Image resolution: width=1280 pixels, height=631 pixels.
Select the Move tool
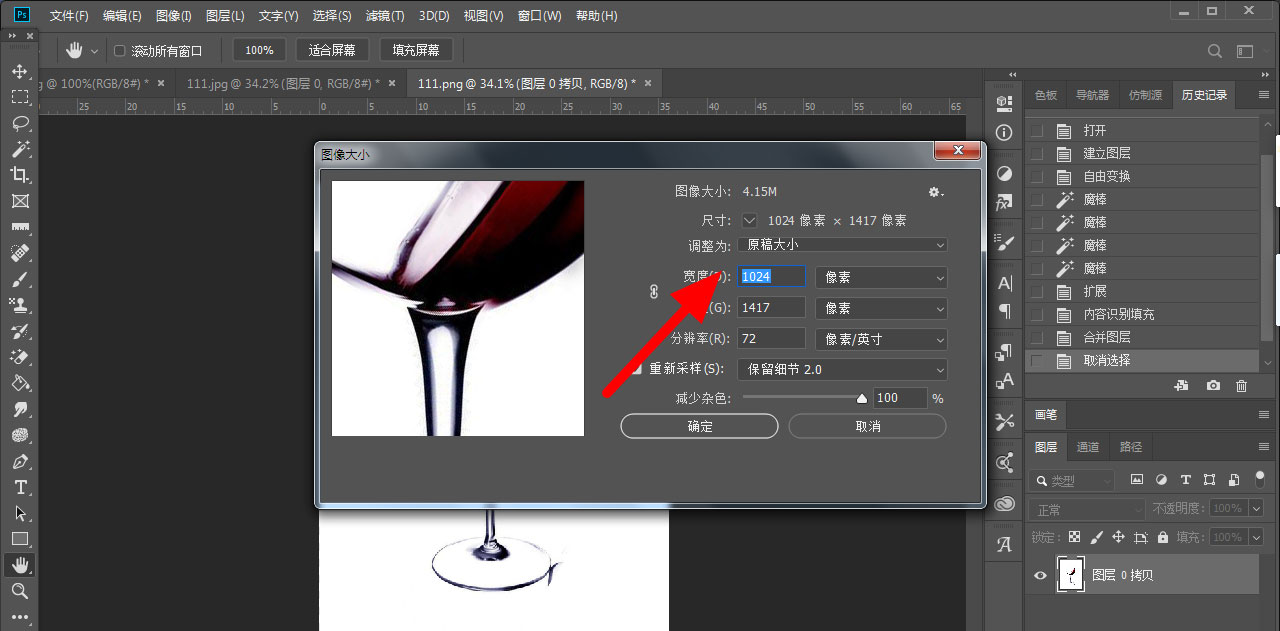click(x=20, y=72)
